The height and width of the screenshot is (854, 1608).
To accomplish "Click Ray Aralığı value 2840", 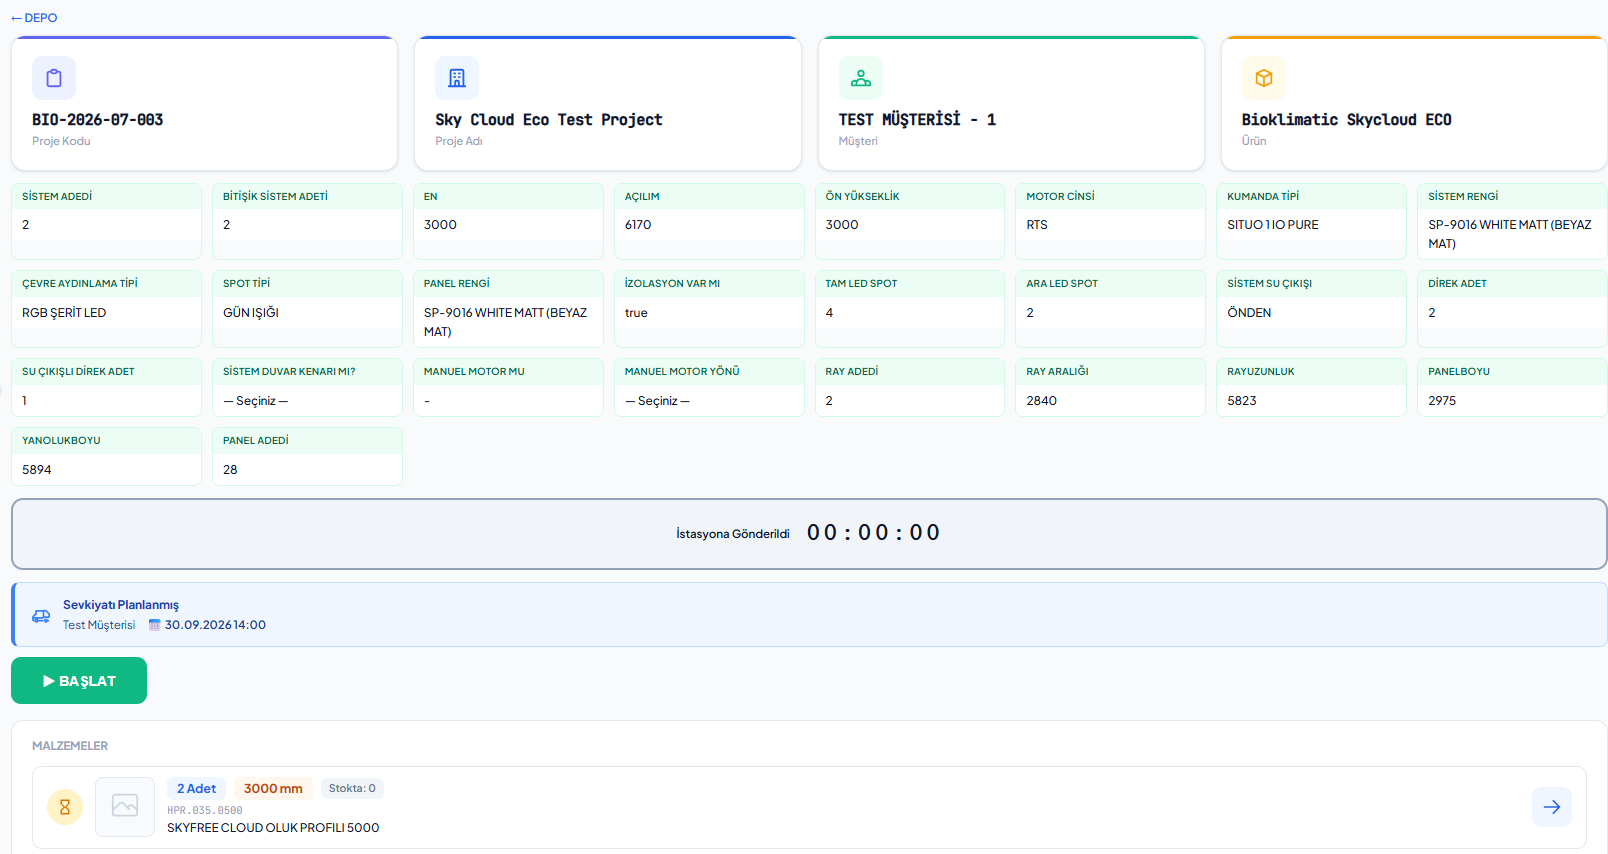I will (x=1041, y=401).
